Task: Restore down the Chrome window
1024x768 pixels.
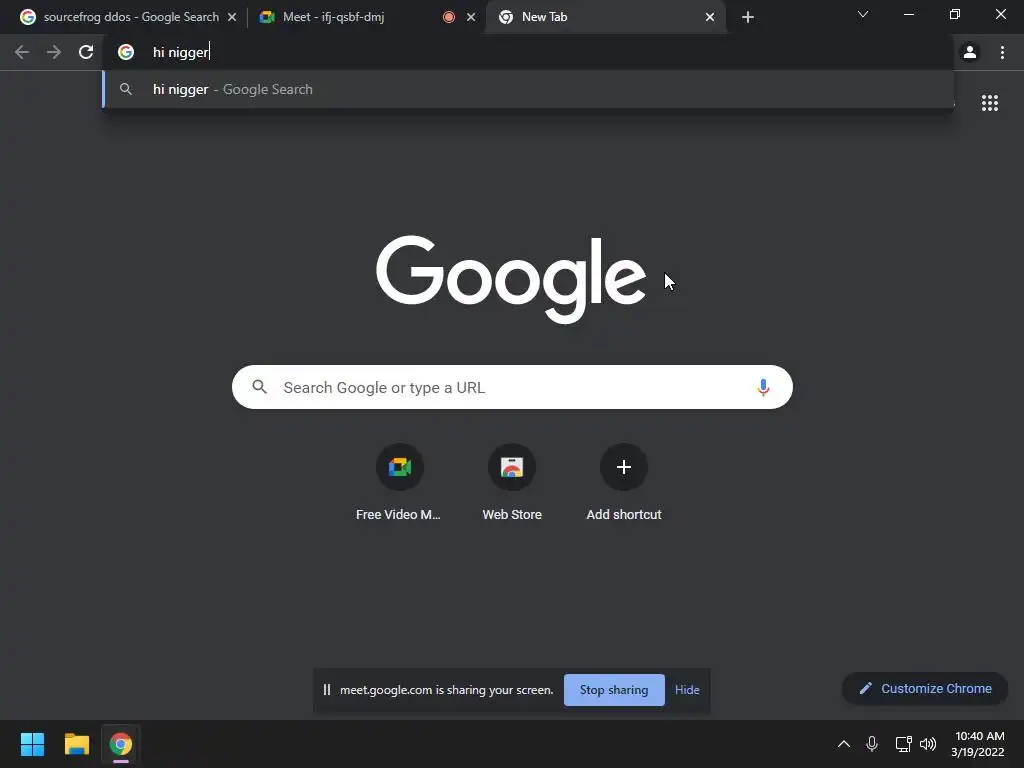Action: (x=955, y=14)
